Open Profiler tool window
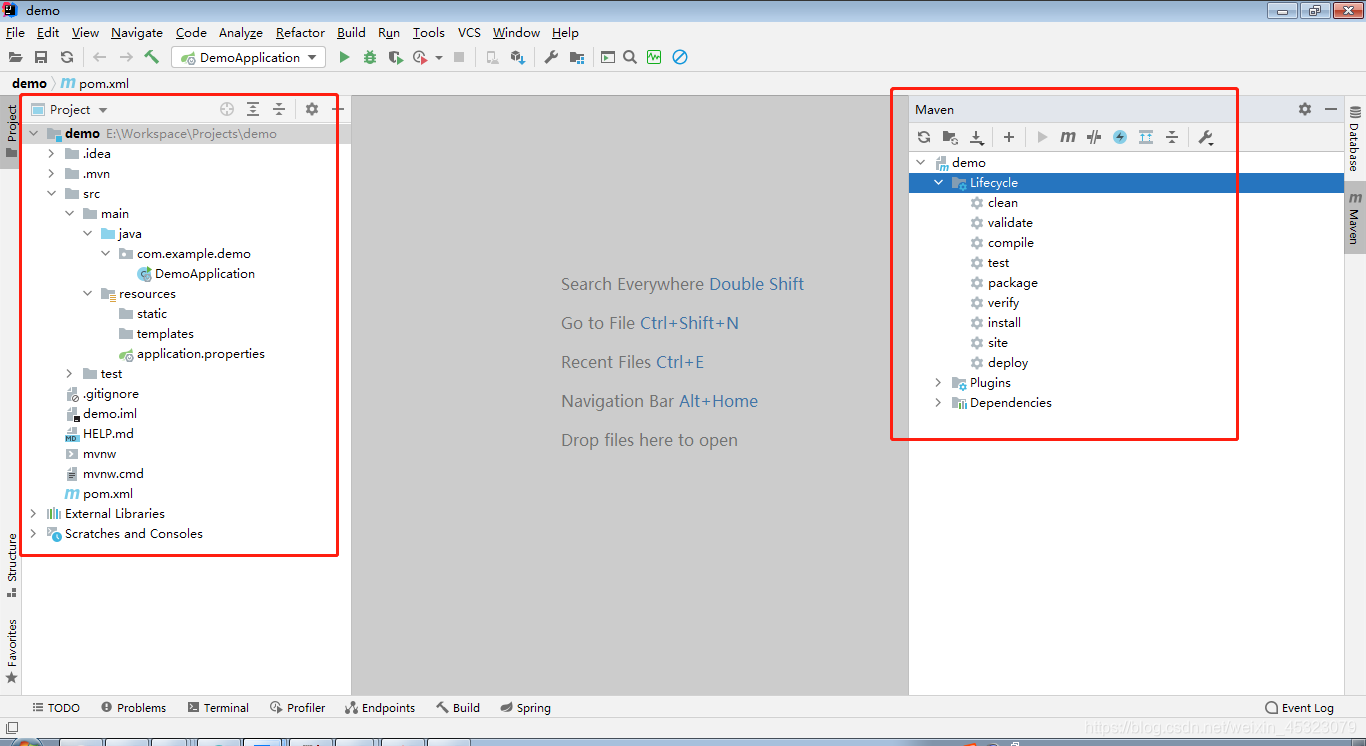 pos(298,707)
